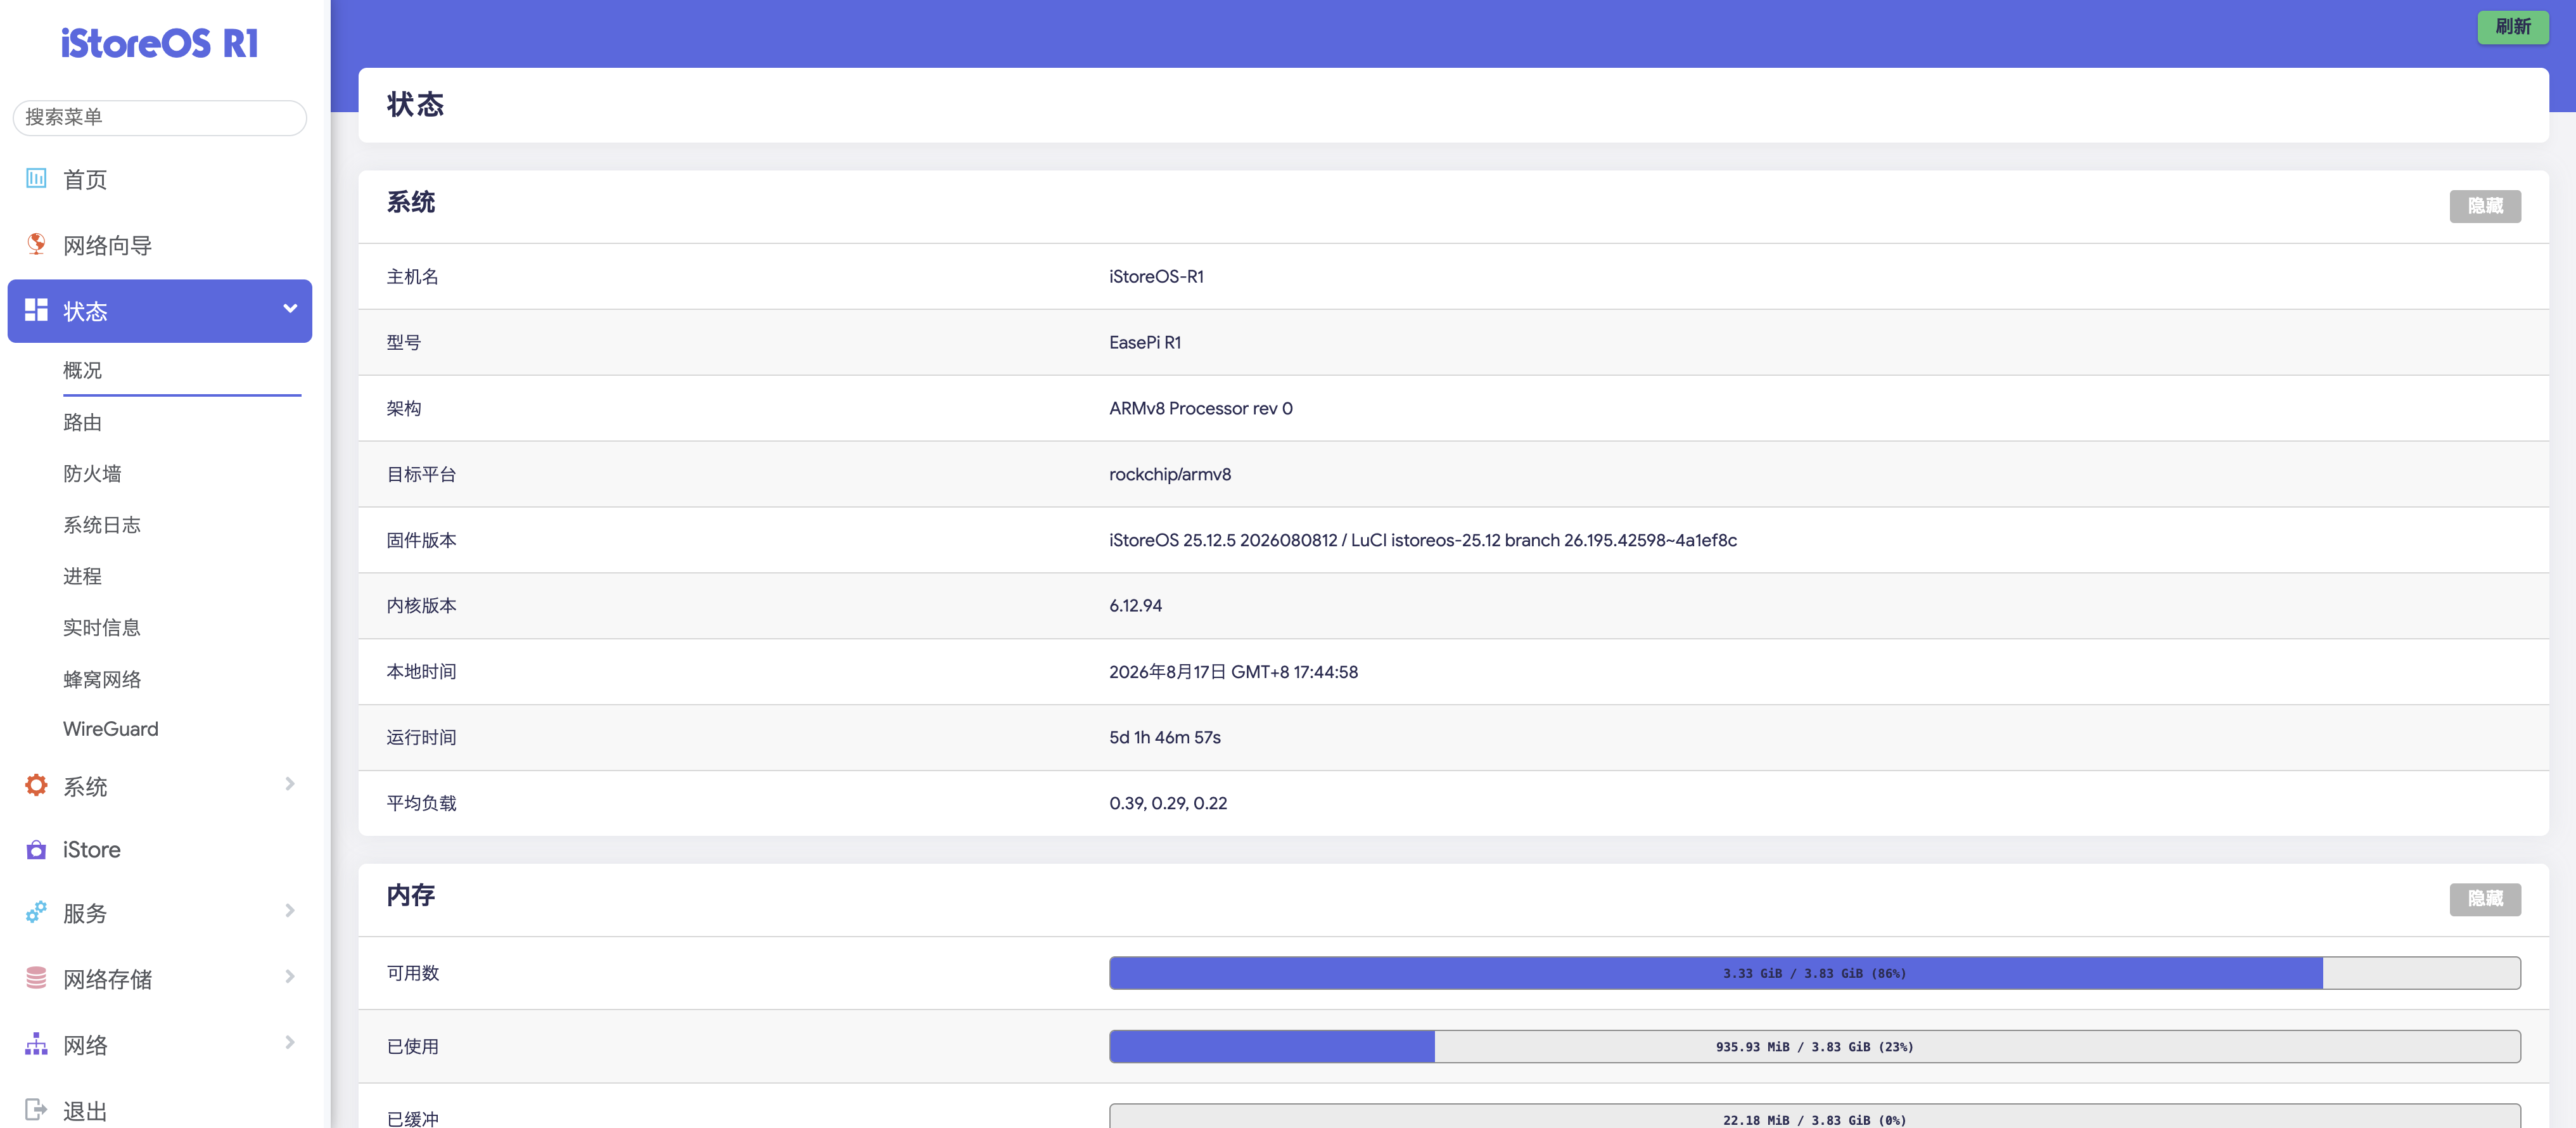Click the 状态 dashboard grid icon
This screenshot has width=2576, height=1128.
pyautogui.click(x=36, y=310)
